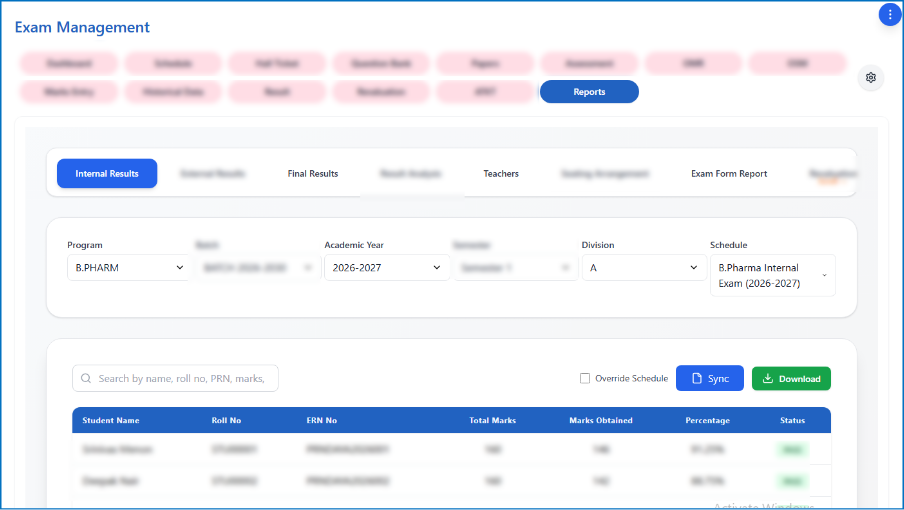Click the Roll No column header
The width and height of the screenshot is (904, 510).
pyautogui.click(x=226, y=420)
